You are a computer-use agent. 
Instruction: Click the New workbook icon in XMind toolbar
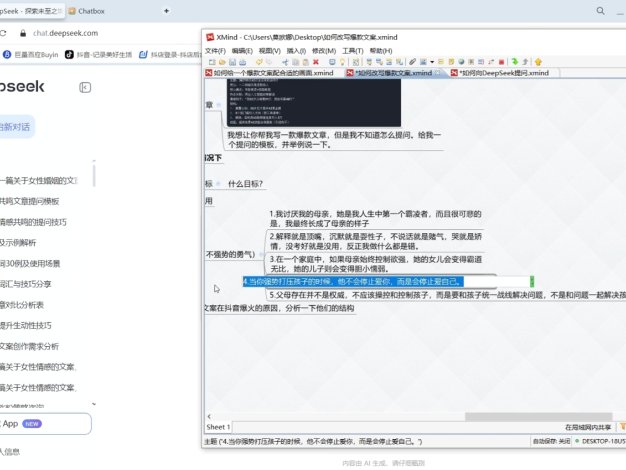coord(212,62)
